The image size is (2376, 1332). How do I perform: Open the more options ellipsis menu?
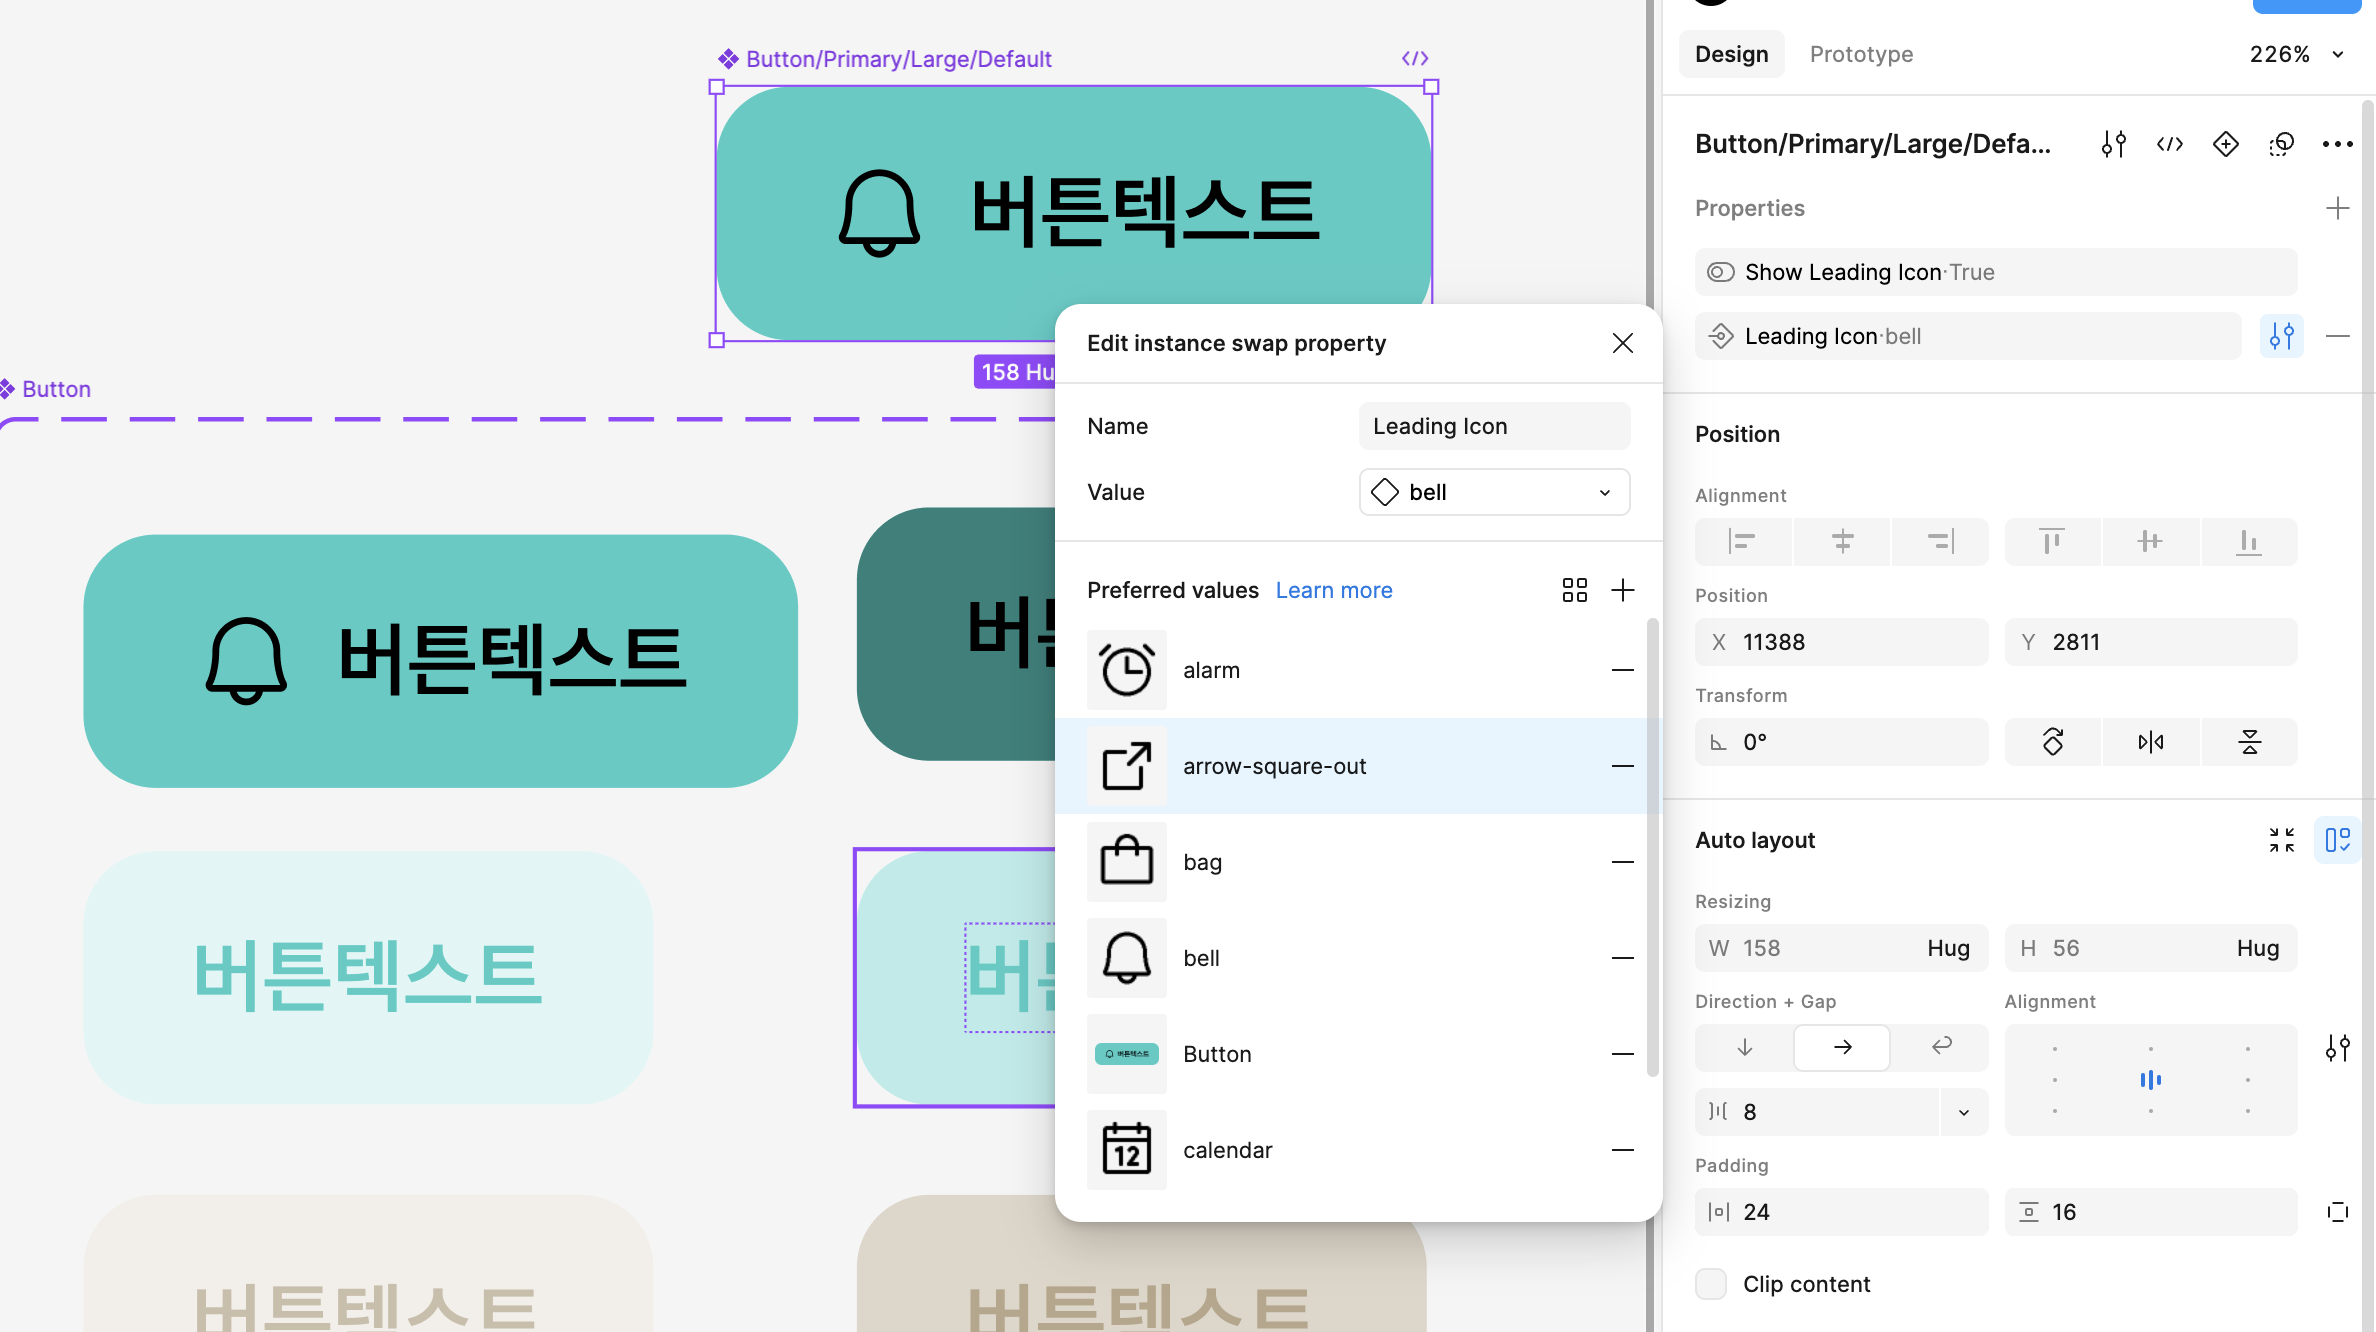pyautogui.click(x=2337, y=144)
